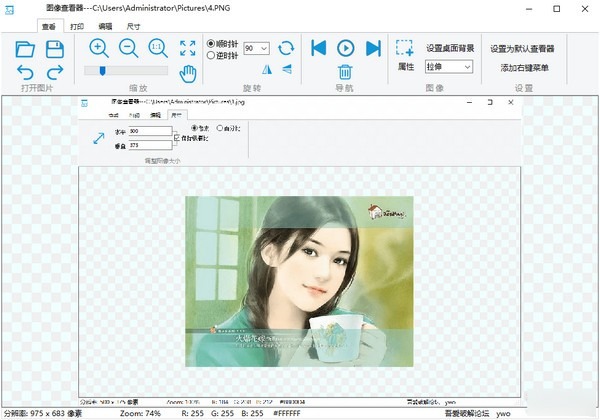Click the R: 255 value in status bar

(x=192, y=413)
